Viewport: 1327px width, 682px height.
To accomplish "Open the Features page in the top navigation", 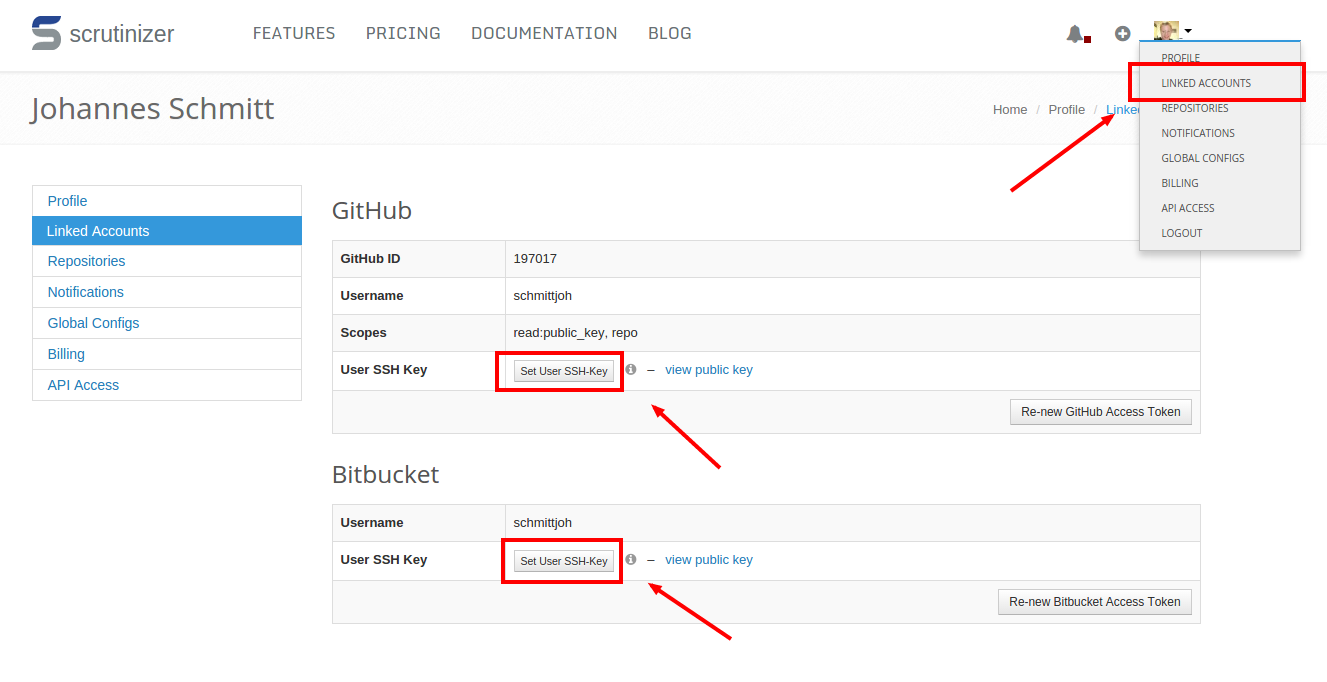I will tap(294, 33).
